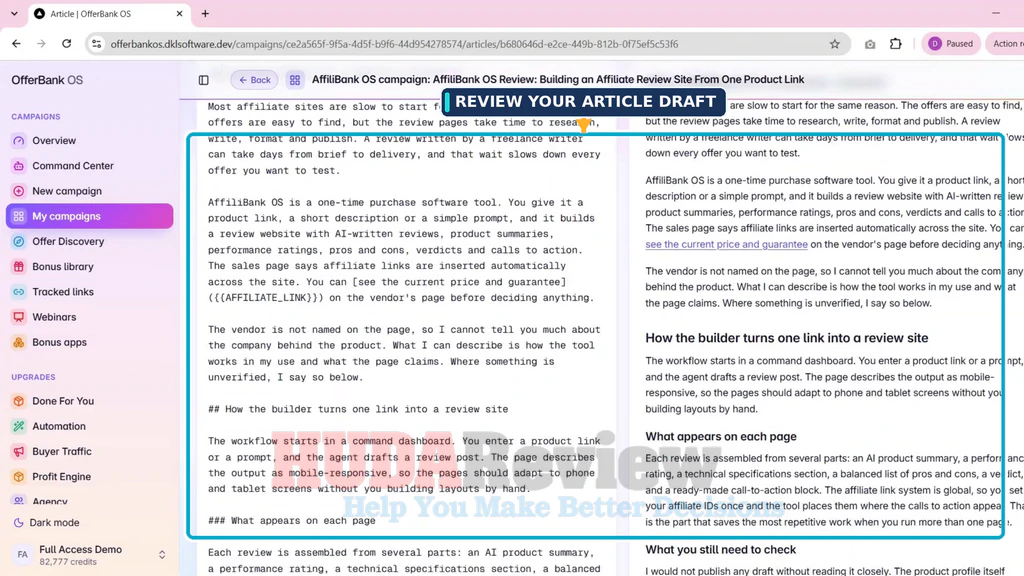Image resolution: width=1024 pixels, height=576 pixels.
Task: Open Offer Discovery compass icon
Action: (x=18, y=242)
